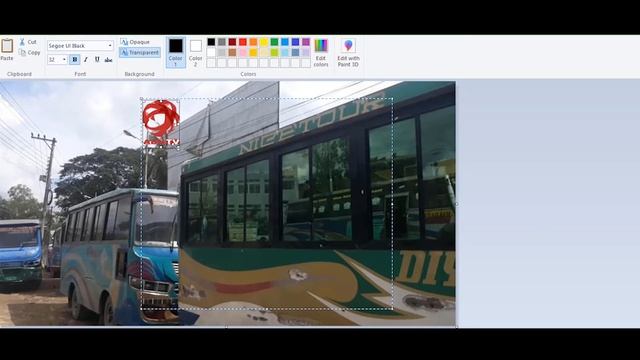Pick the purple color swatch in top row
The width and height of the screenshot is (640, 360).
click(306, 42)
